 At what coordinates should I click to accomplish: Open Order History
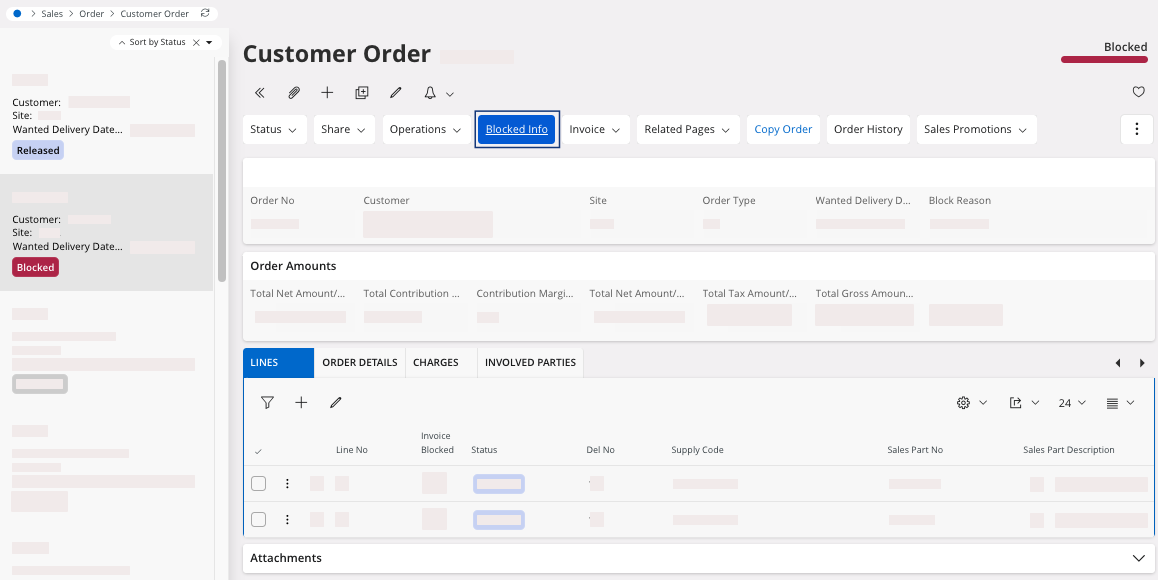(x=868, y=129)
